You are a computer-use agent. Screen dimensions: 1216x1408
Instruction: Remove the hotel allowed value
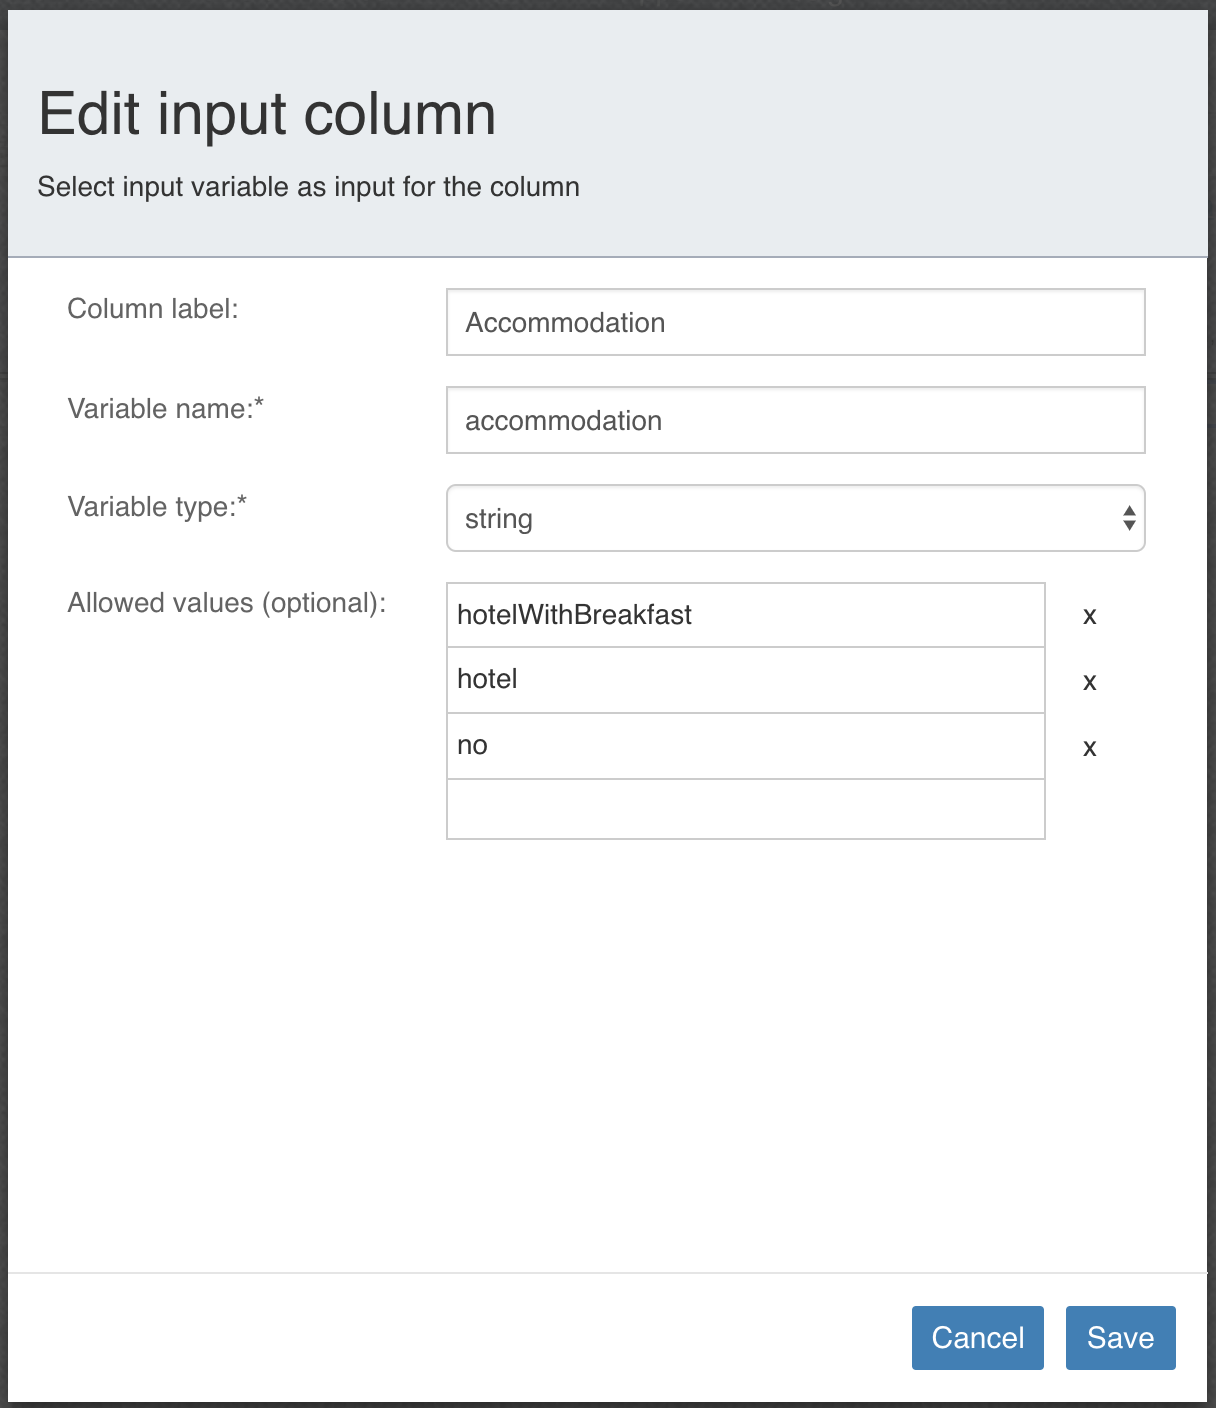coord(1089,681)
